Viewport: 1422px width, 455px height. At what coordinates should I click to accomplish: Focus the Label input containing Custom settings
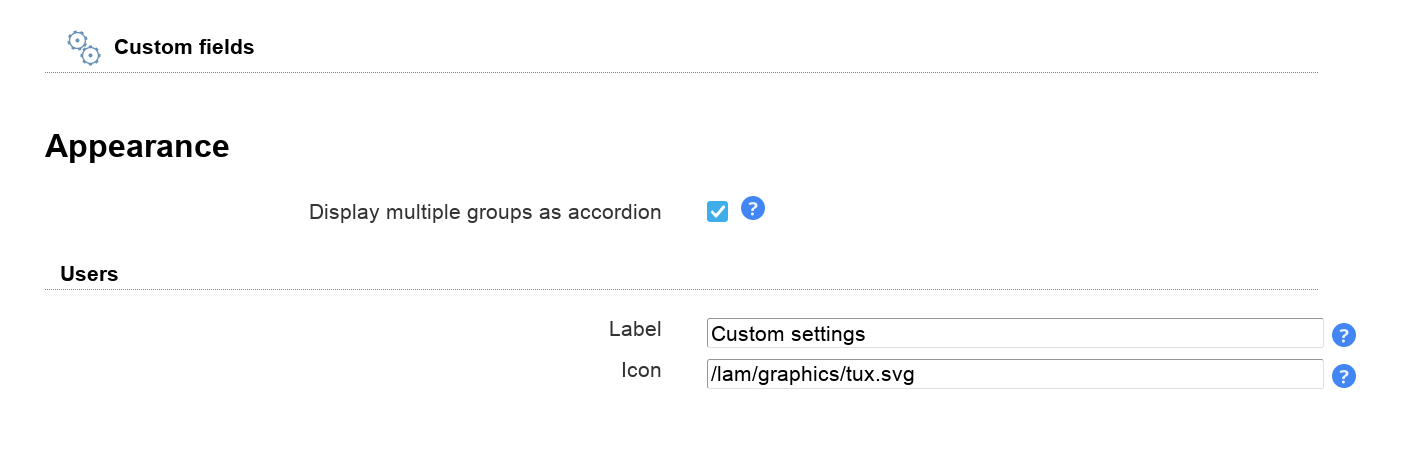tap(1014, 333)
